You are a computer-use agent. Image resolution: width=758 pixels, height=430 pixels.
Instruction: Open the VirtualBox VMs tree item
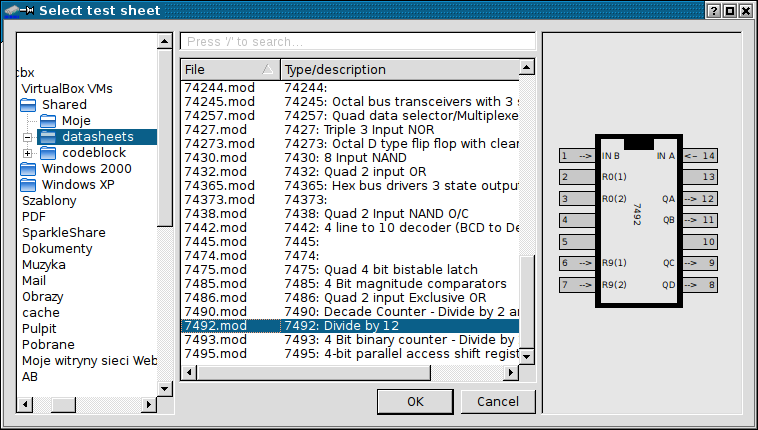point(66,88)
